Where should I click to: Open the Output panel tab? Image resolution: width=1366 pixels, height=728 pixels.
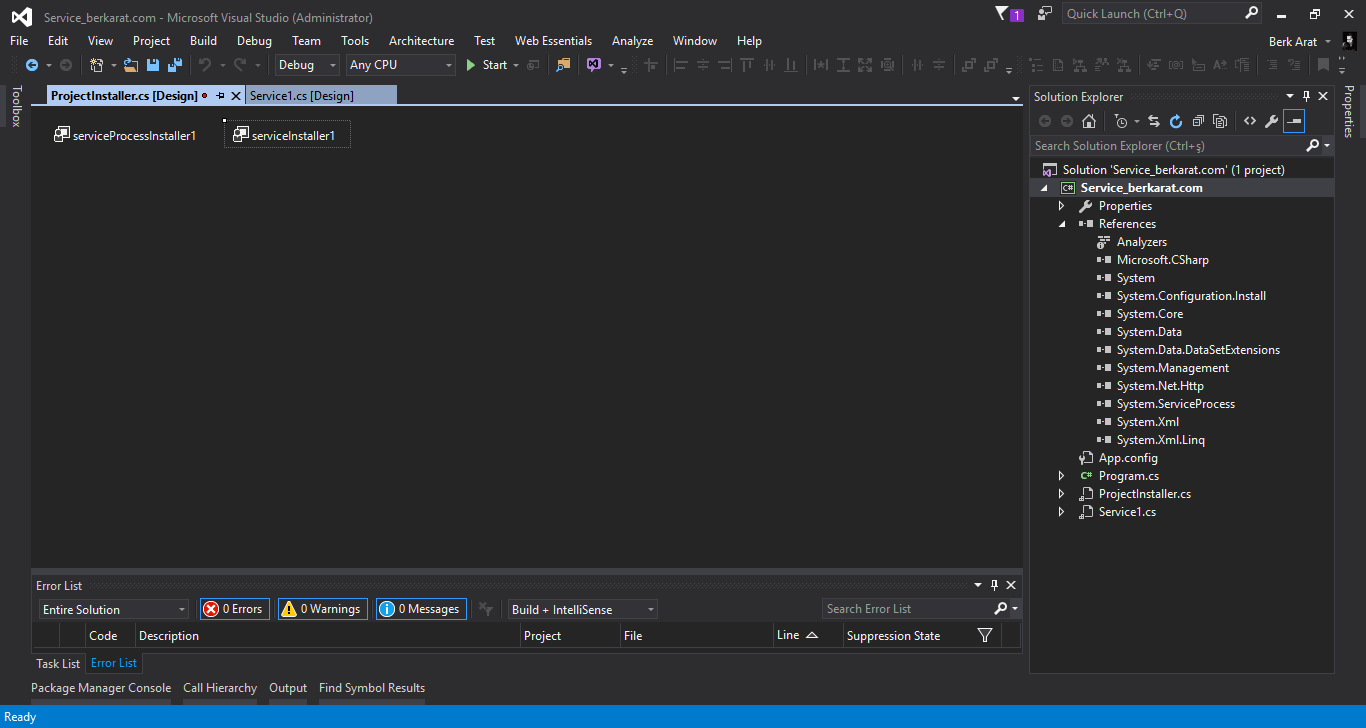(x=288, y=688)
